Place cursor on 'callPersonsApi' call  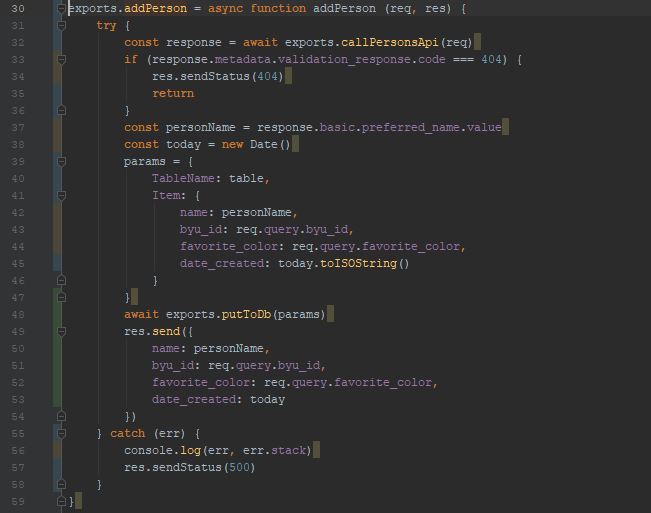tap(389, 42)
